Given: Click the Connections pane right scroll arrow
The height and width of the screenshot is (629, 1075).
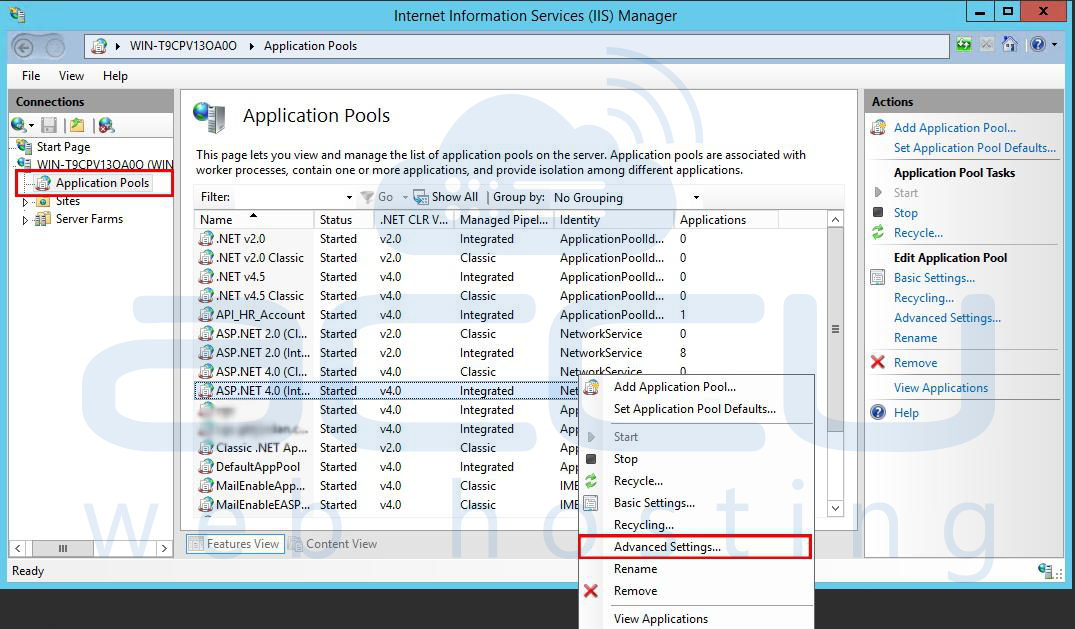Looking at the screenshot, I should pos(164,548).
